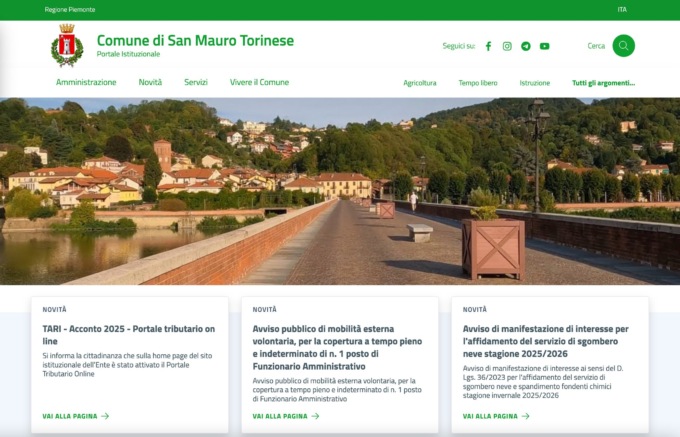Click the sgombero neve card description text
680x437 pixels.
click(x=543, y=382)
